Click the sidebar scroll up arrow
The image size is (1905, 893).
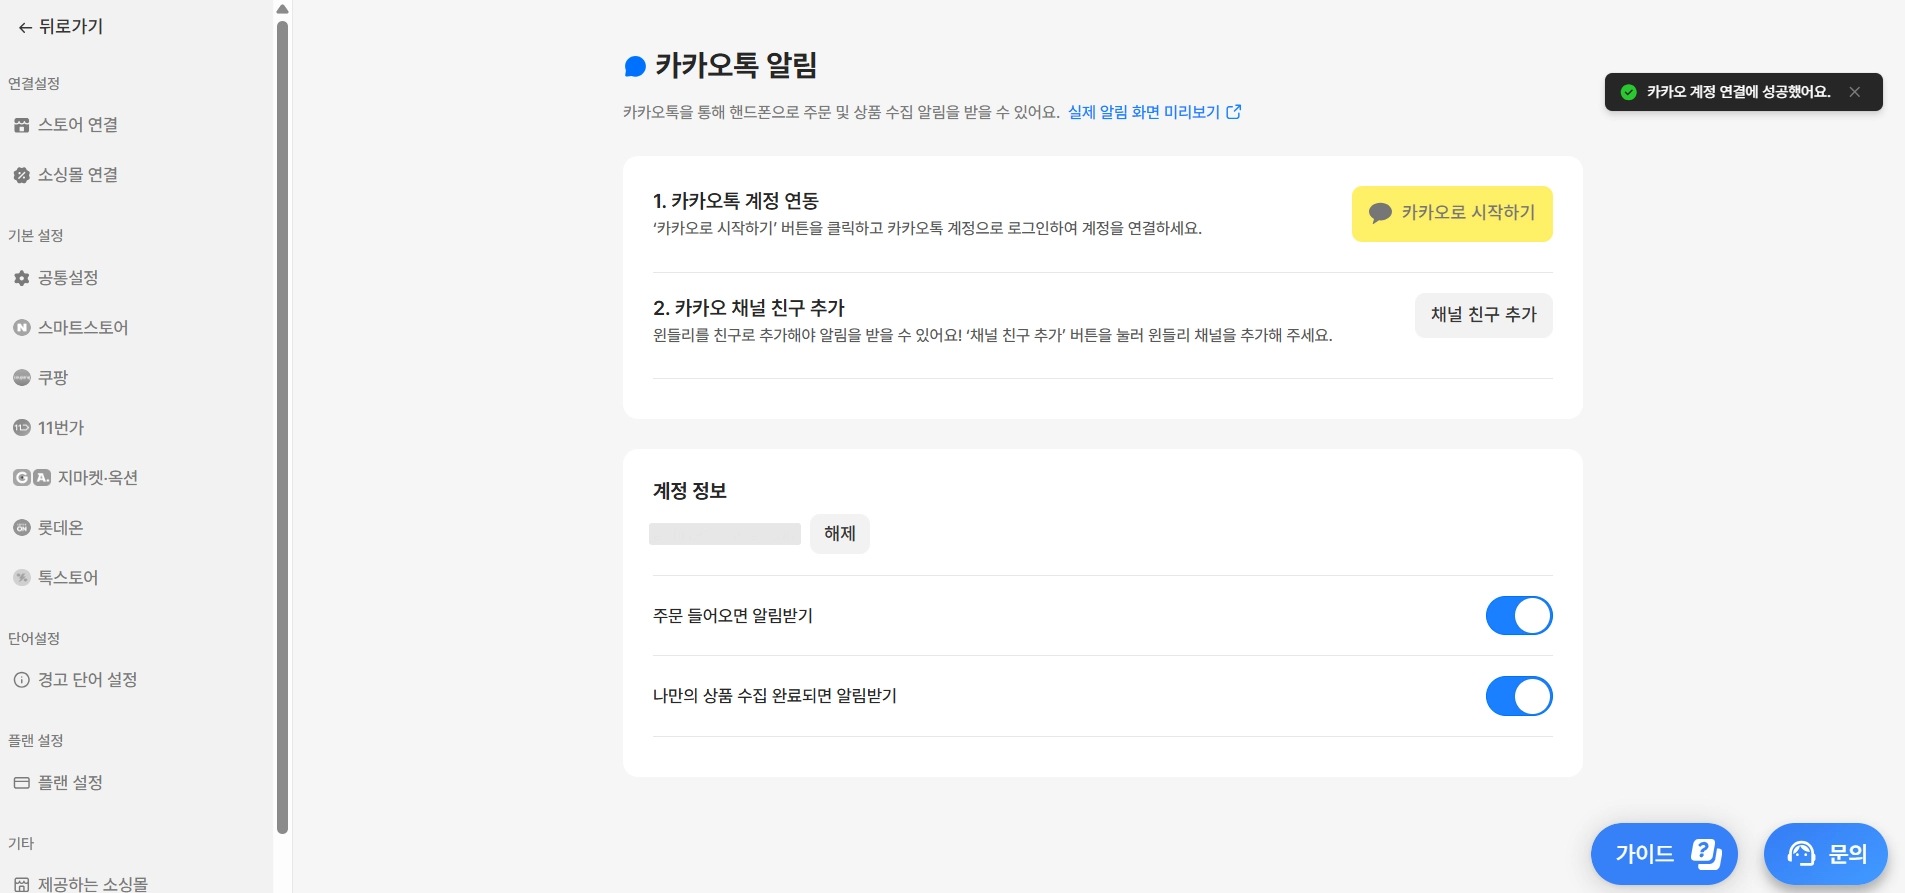point(282,9)
